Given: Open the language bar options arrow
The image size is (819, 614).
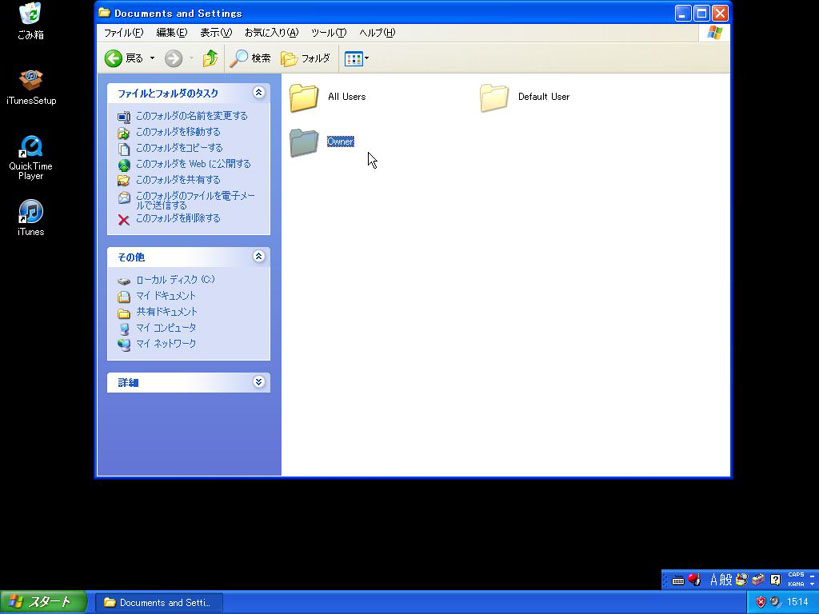Looking at the screenshot, I should coord(812,584).
